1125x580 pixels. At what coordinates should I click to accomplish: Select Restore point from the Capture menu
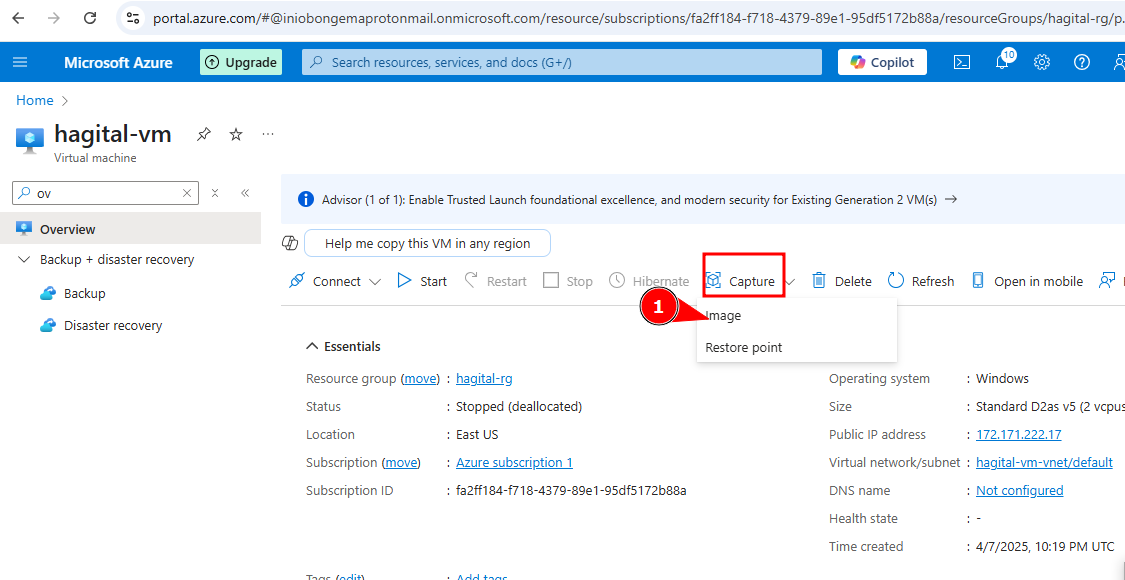click(x=796, y=347)
